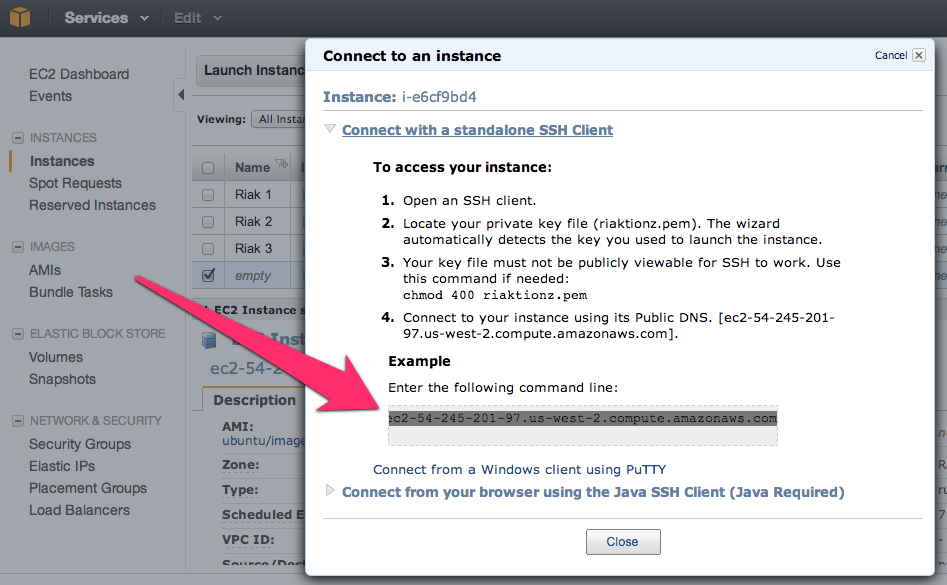Open Load Balancers page
This screenshot has width=947, height=585.
point(80,510)
